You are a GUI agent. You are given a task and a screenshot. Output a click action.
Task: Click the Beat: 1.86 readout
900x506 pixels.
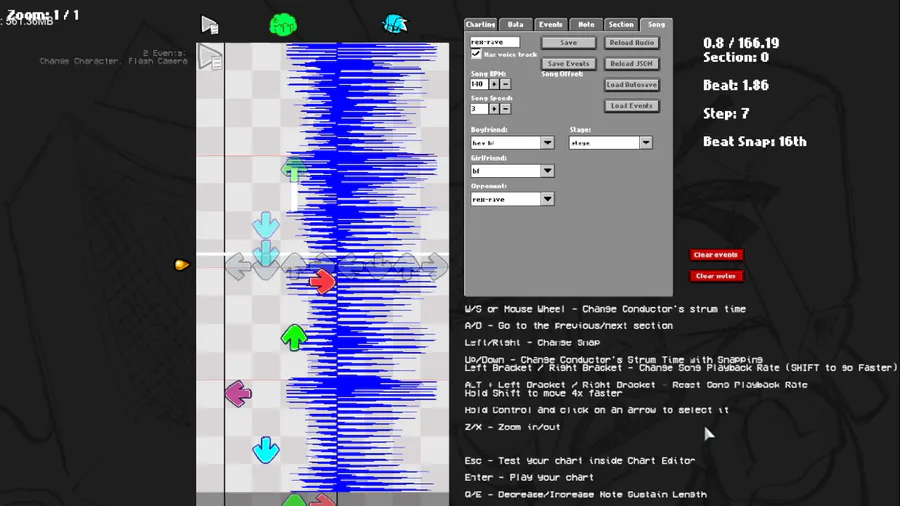[736, 85]
